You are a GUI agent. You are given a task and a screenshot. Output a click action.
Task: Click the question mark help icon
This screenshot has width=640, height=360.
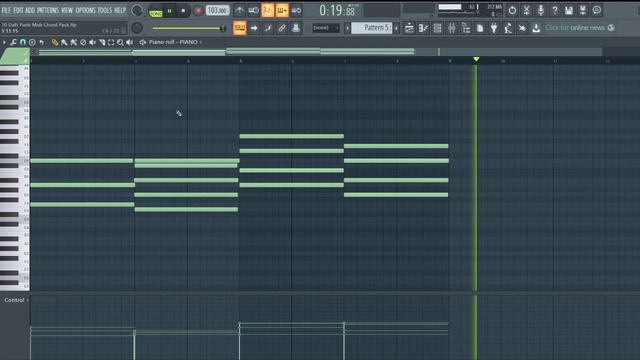[x=555, y=10]
